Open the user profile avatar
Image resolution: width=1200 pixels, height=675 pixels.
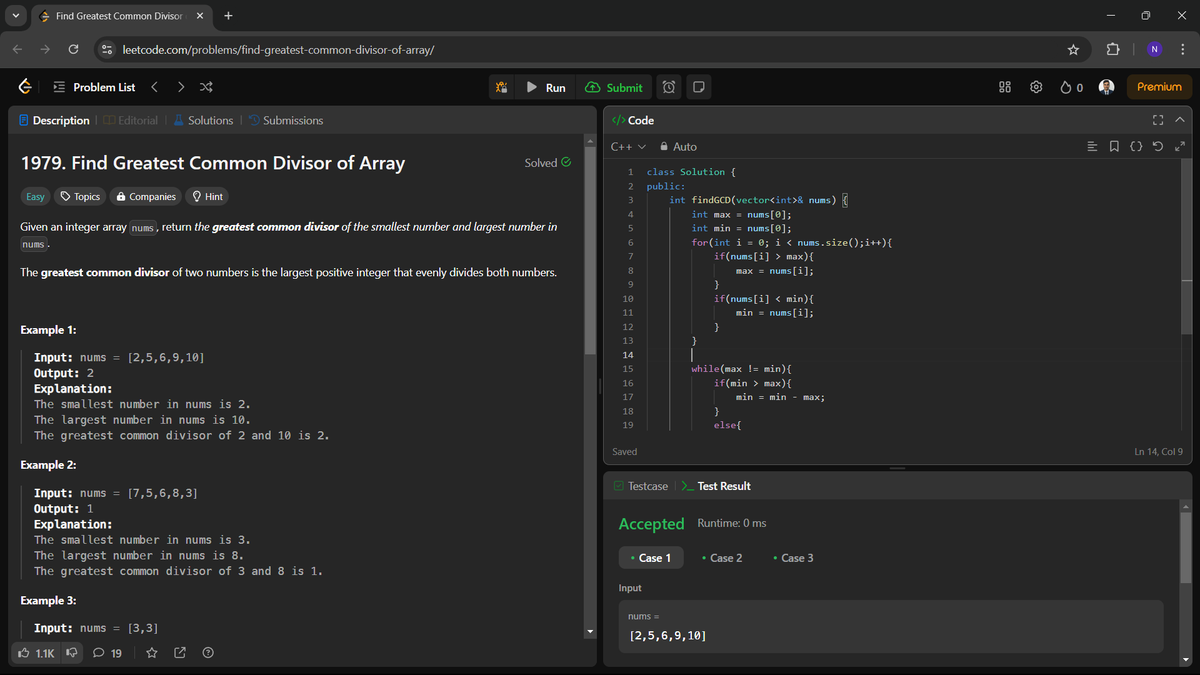[x=1107, y=87]
